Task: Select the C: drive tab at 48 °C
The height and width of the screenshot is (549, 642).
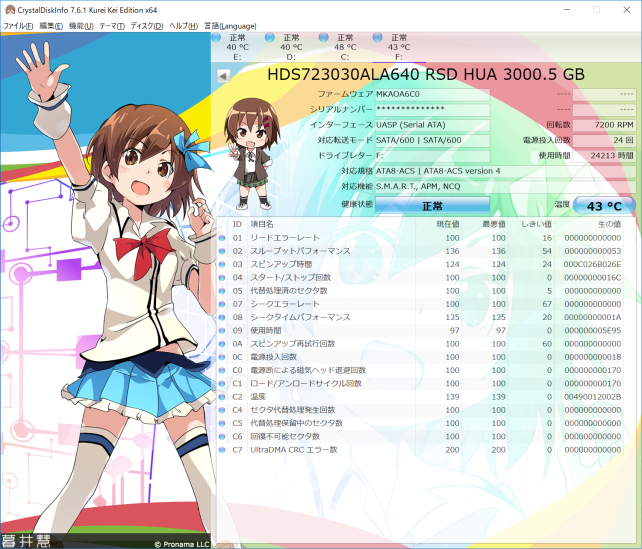Action: [x=345, y=47]
